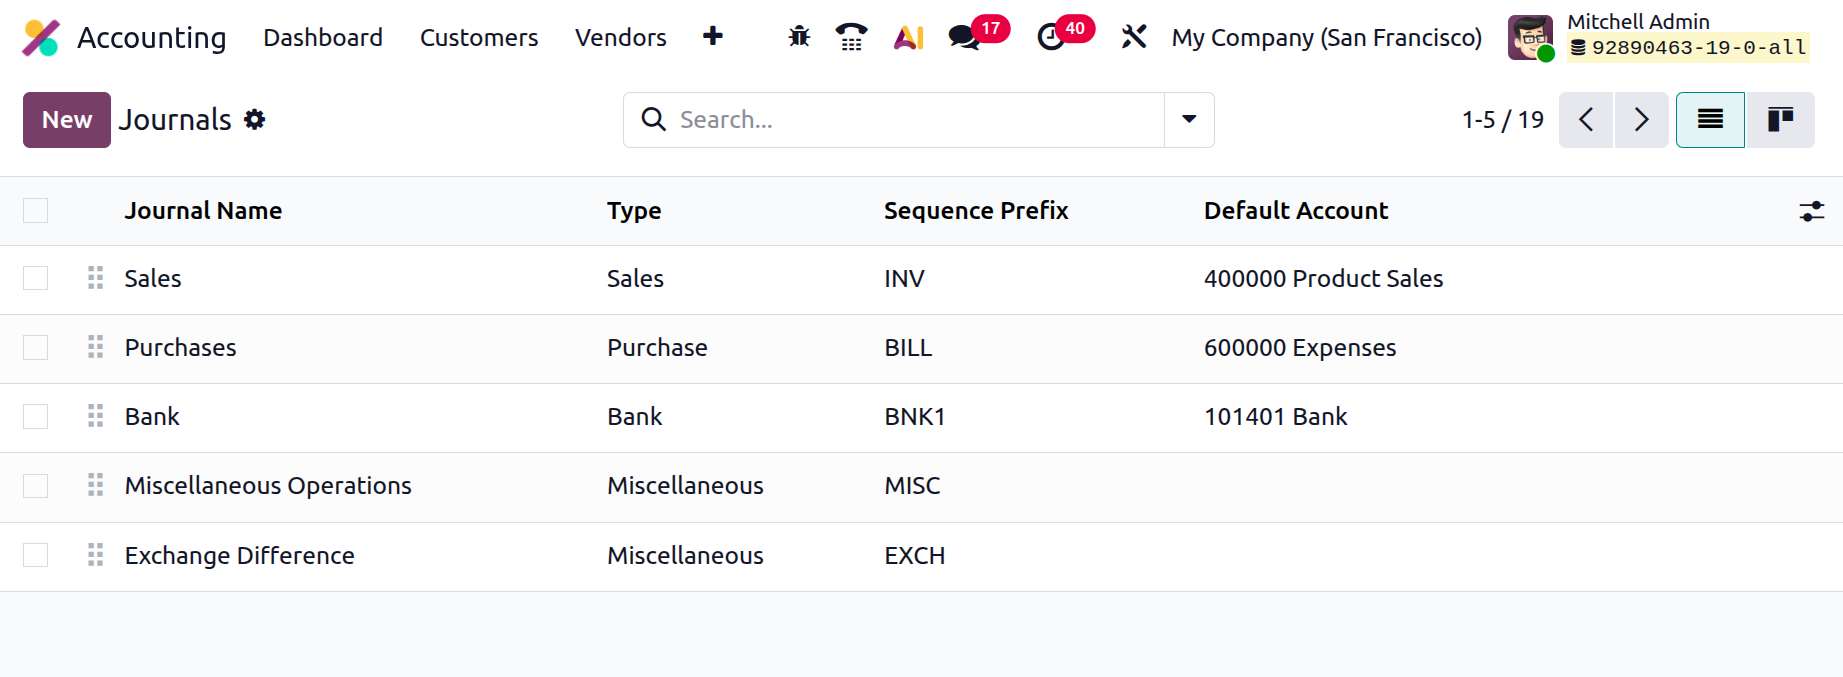Image resolution: width=1843 pixels, height=677 pixels.
Task: Select the Bank journal checkbox
Action: click(x=36, y=416)
